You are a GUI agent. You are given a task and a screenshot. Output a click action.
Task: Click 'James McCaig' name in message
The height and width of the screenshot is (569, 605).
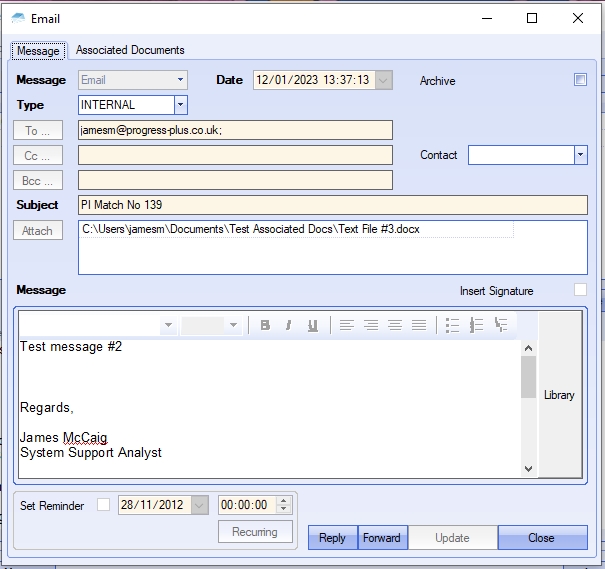tap(64, 437)
